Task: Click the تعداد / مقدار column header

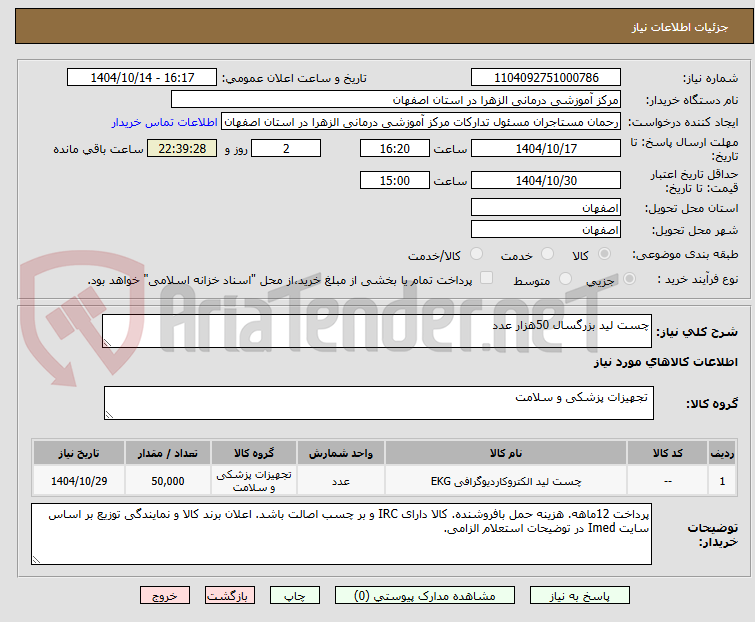Action: 168,453
